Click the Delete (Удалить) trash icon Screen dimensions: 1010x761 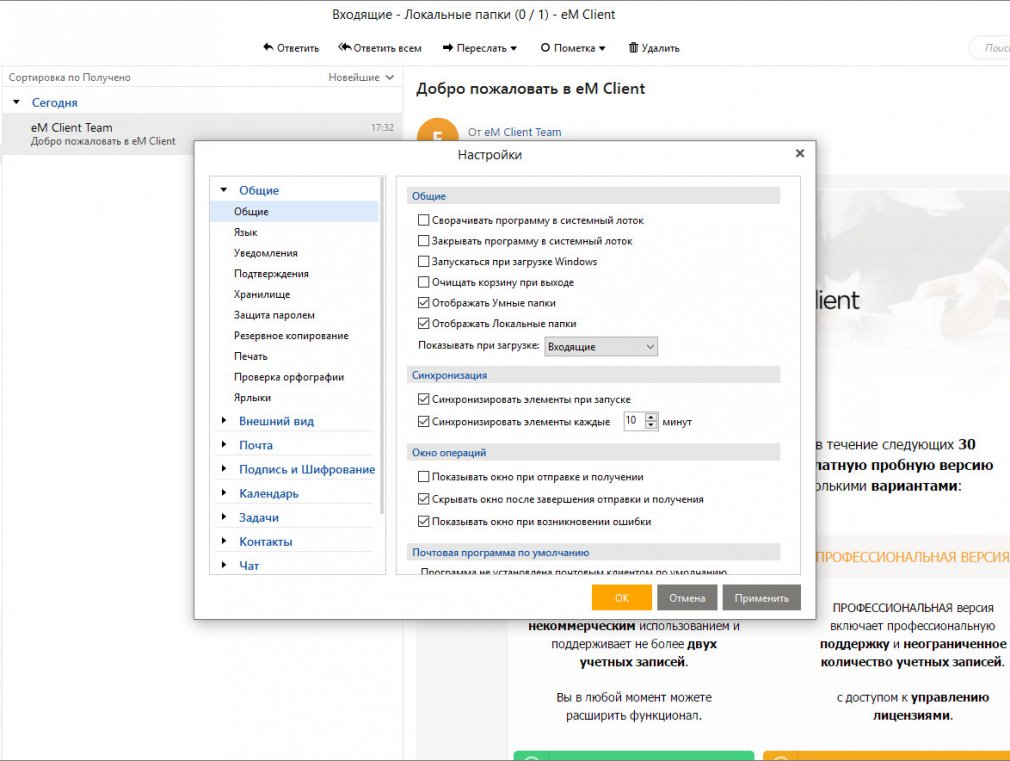click(633, 48)
